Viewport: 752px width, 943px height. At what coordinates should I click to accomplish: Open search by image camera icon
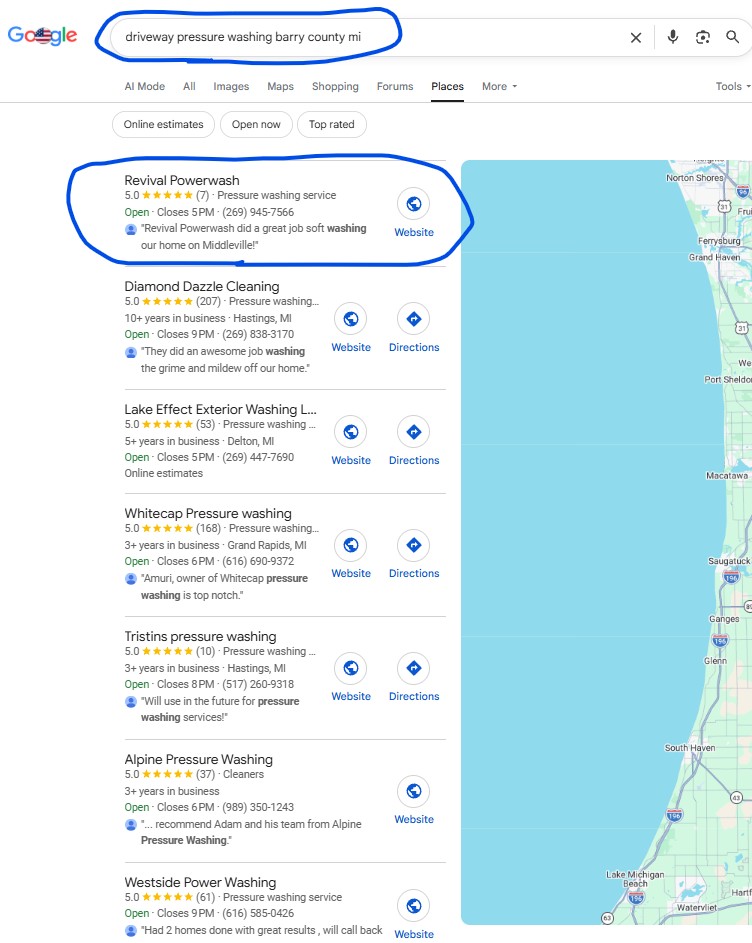[703, 37]
